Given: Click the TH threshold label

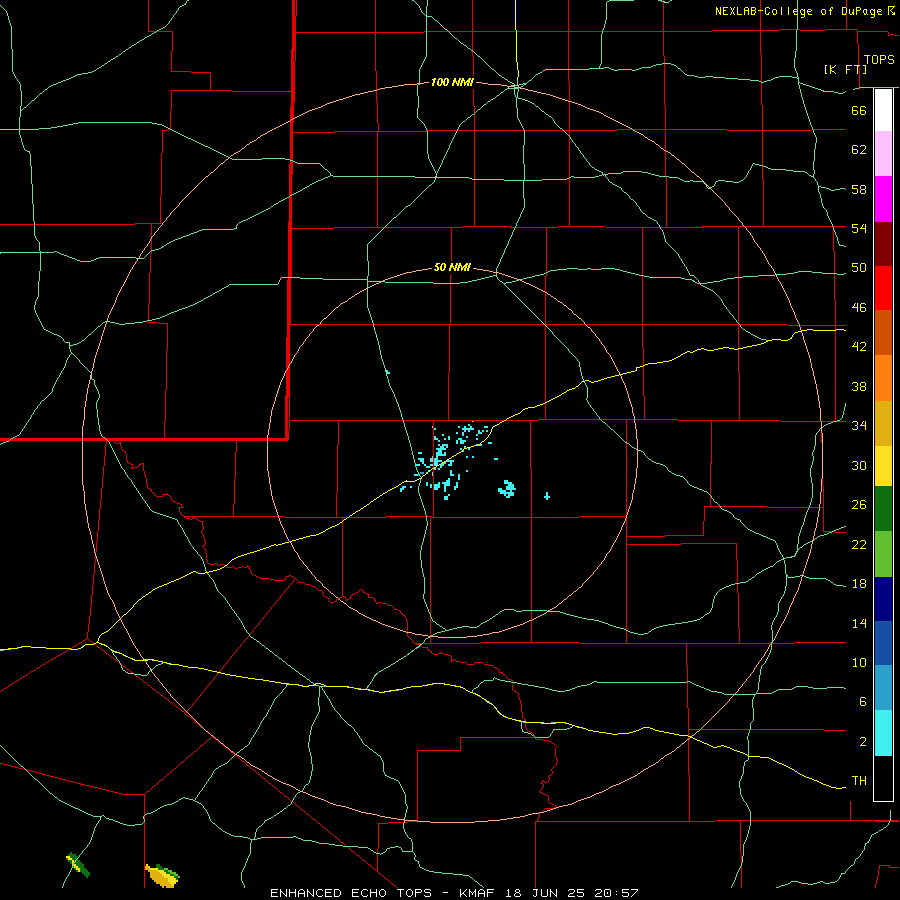Looking at the screenshot, I should (x=859, y=781).
